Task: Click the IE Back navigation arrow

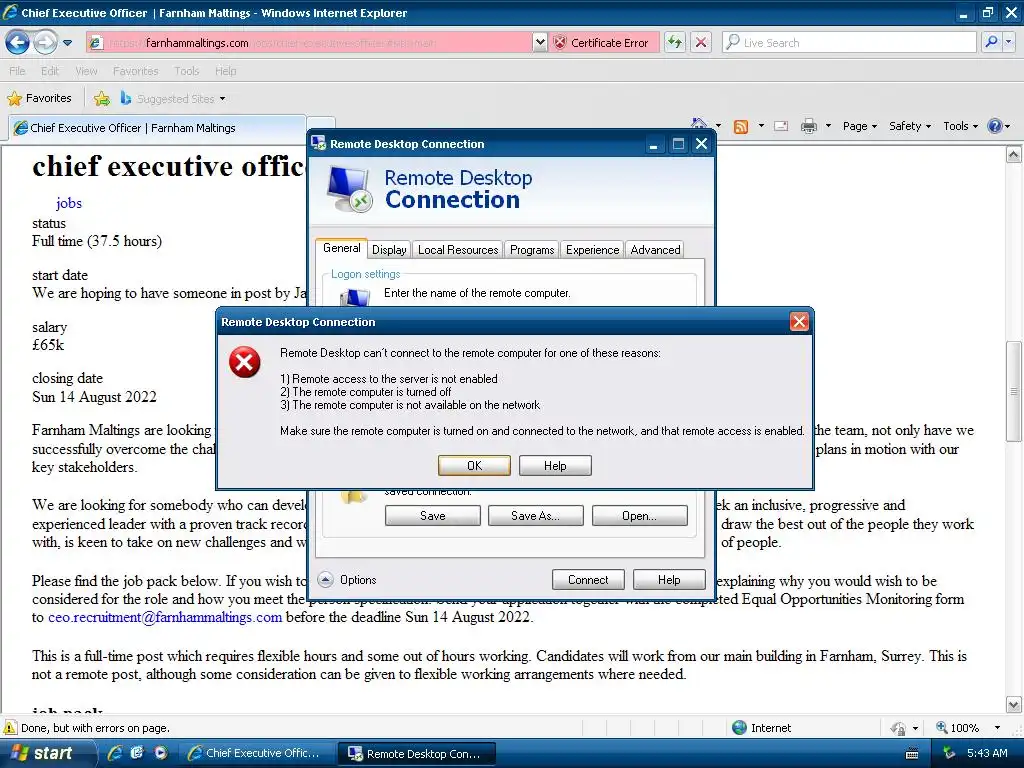Action: 18,43
